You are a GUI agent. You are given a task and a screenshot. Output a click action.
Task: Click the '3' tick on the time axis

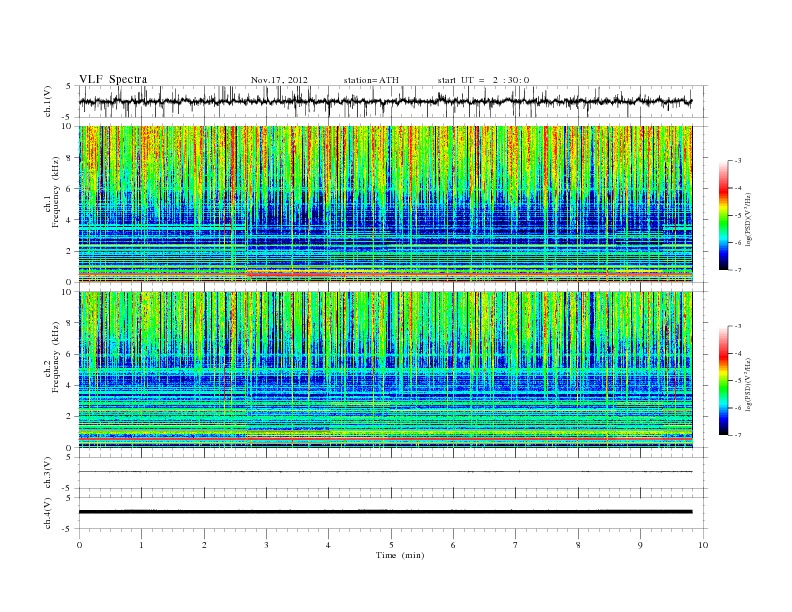point(267,545)
